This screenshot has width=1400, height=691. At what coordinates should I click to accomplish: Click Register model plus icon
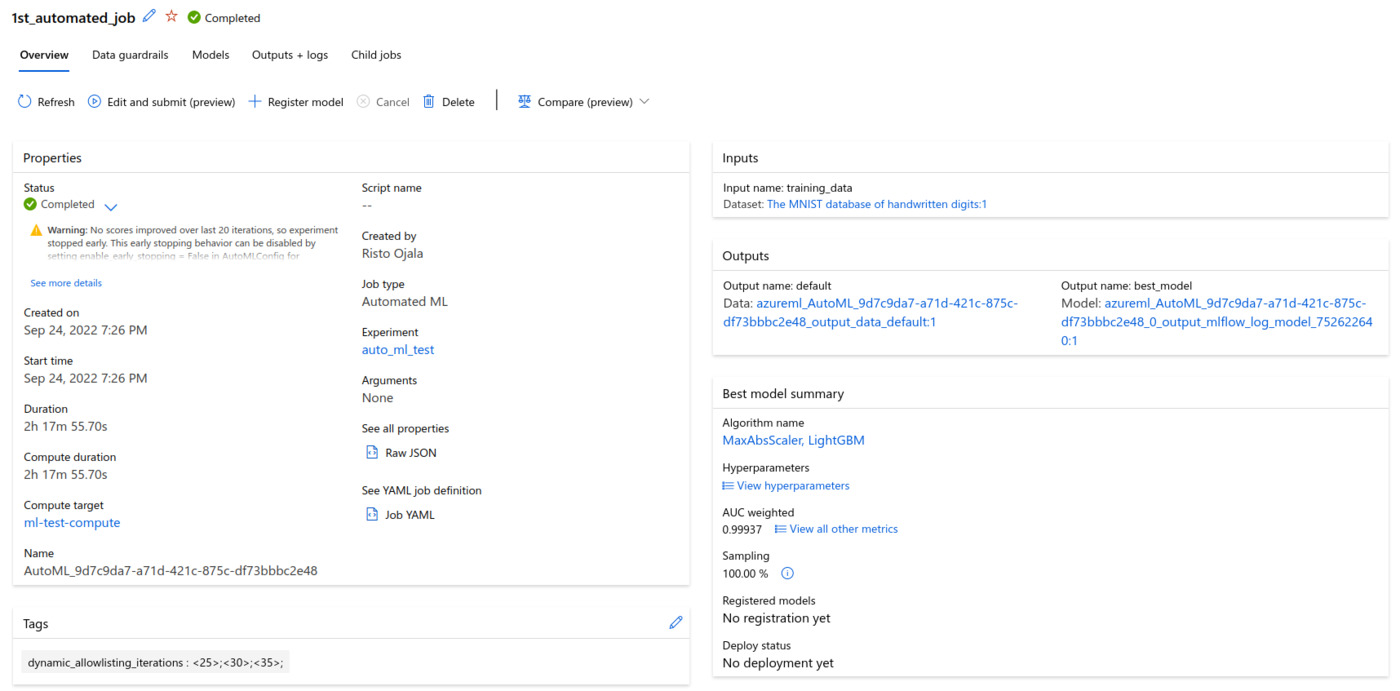tap(254, 102)
